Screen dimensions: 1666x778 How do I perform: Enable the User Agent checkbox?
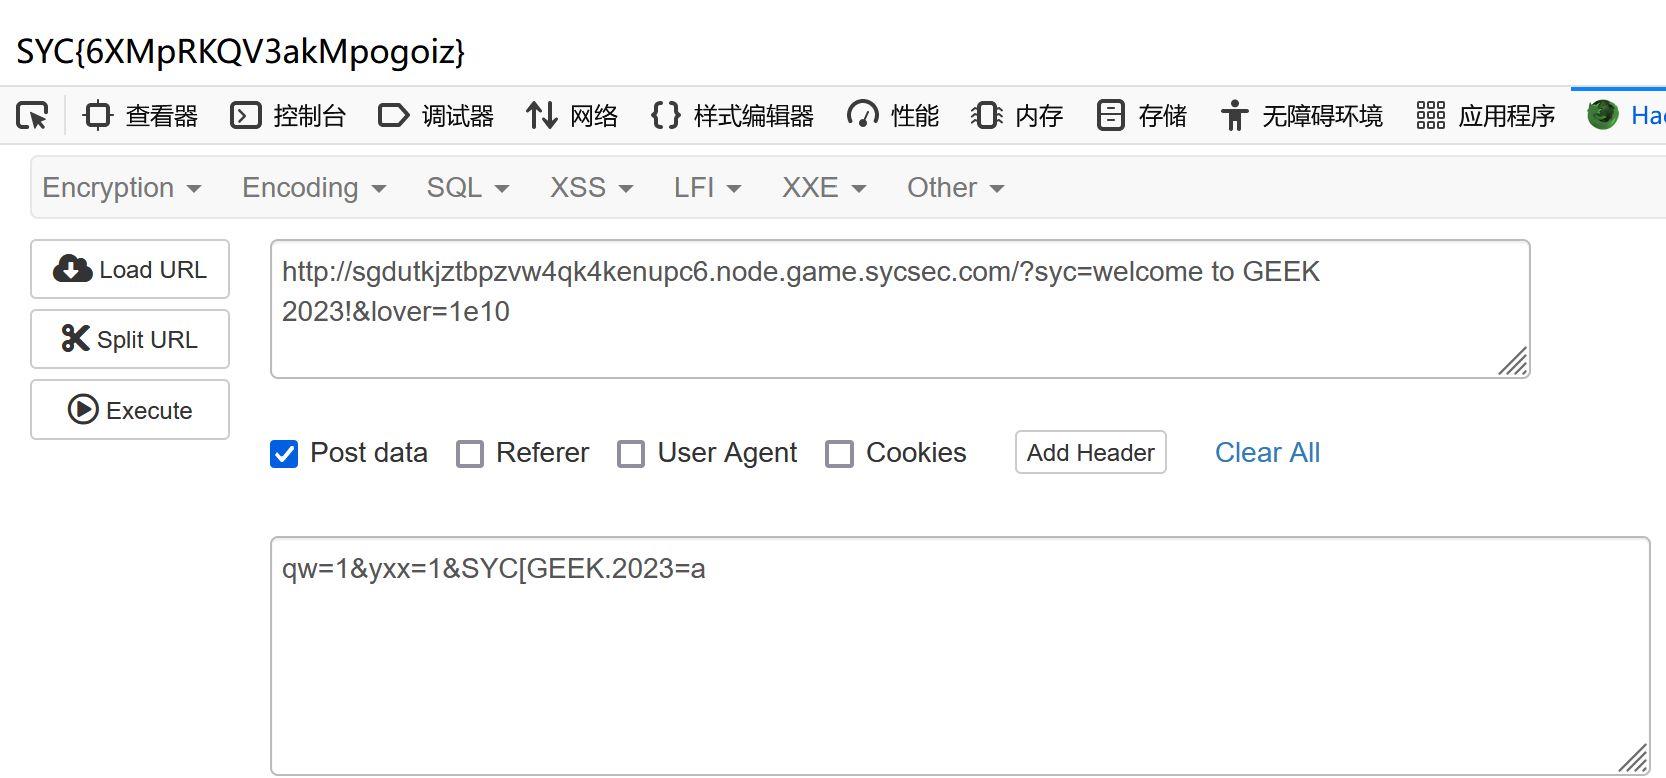coord(631,454)
